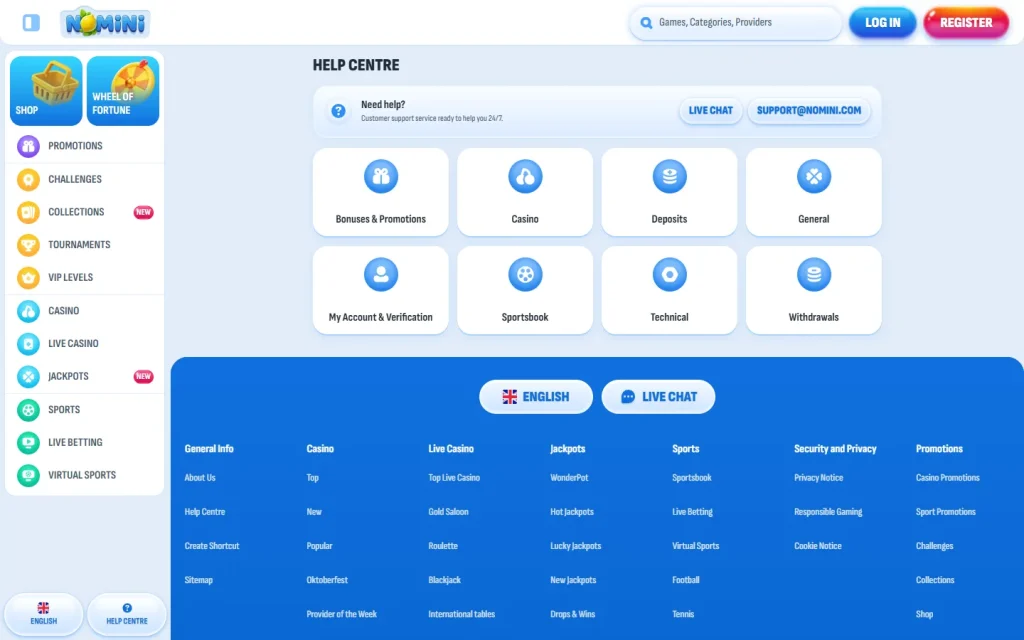The width and height of the screenshot is (1024, 640).
Task: Open Help Centre footer link
Action: coord(204,512)
